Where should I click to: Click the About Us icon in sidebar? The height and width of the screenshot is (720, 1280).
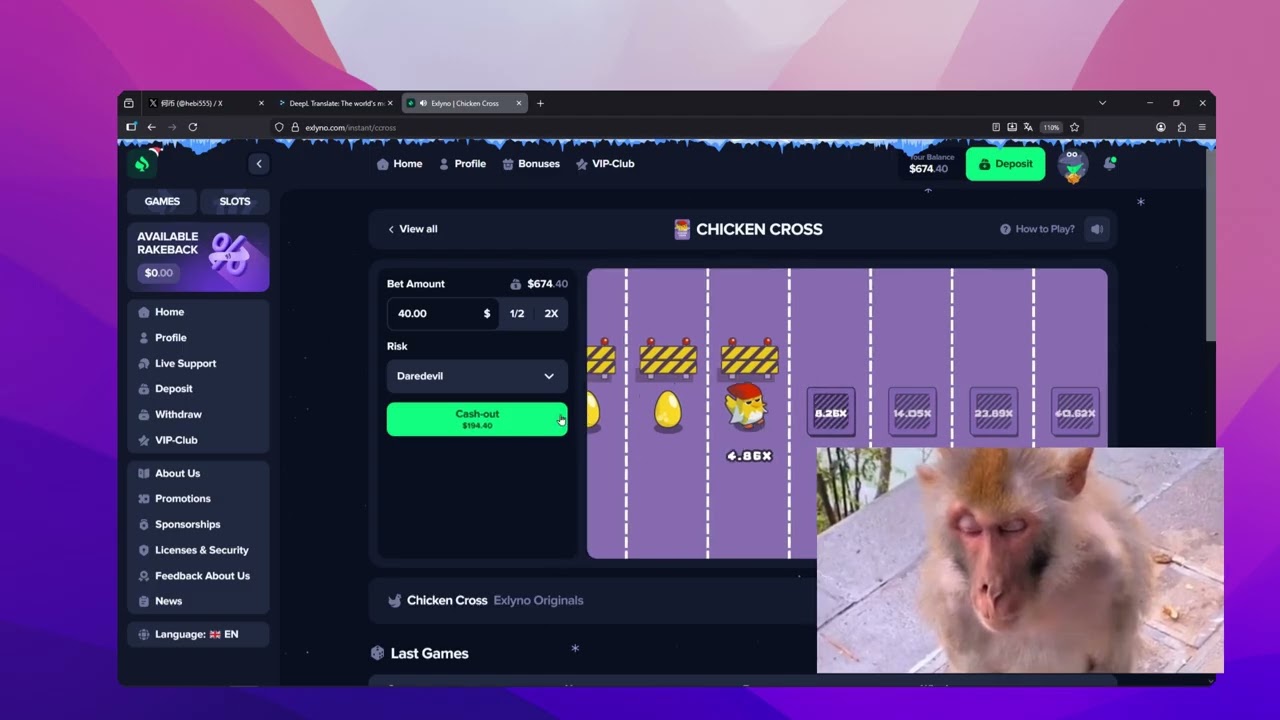click(144, 473)
